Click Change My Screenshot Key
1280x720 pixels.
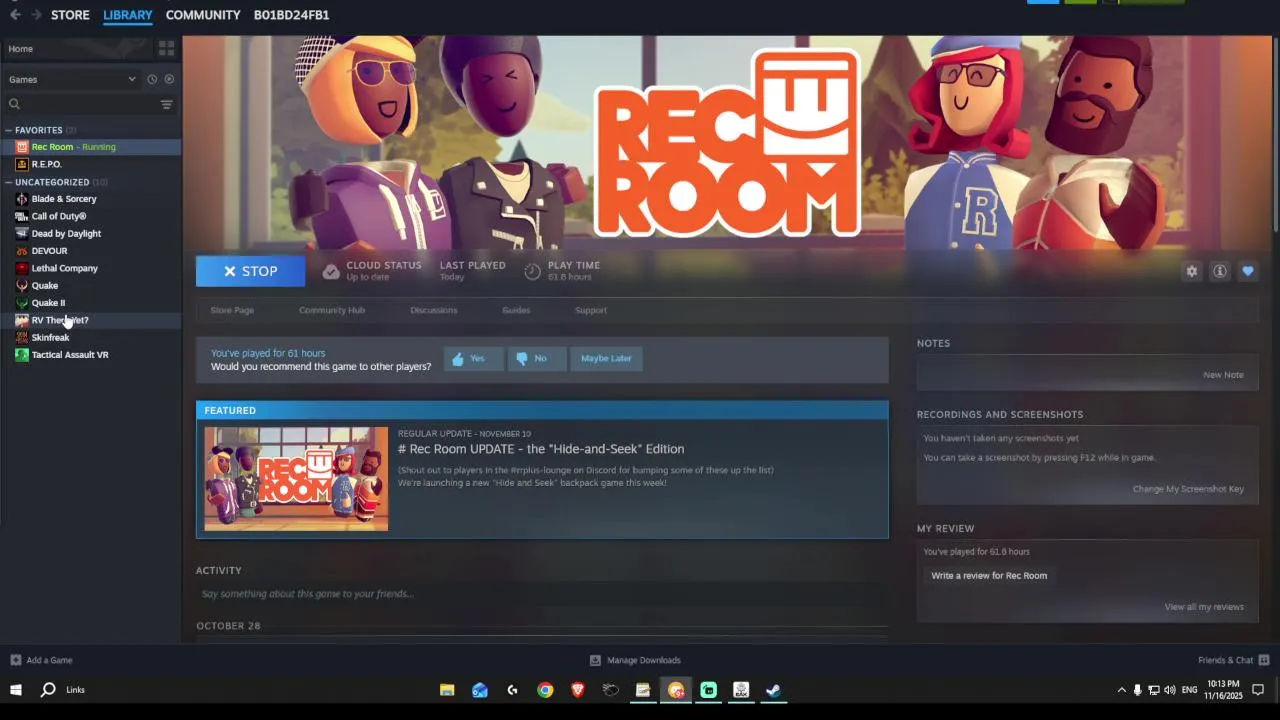click(x=1188, y=489)
